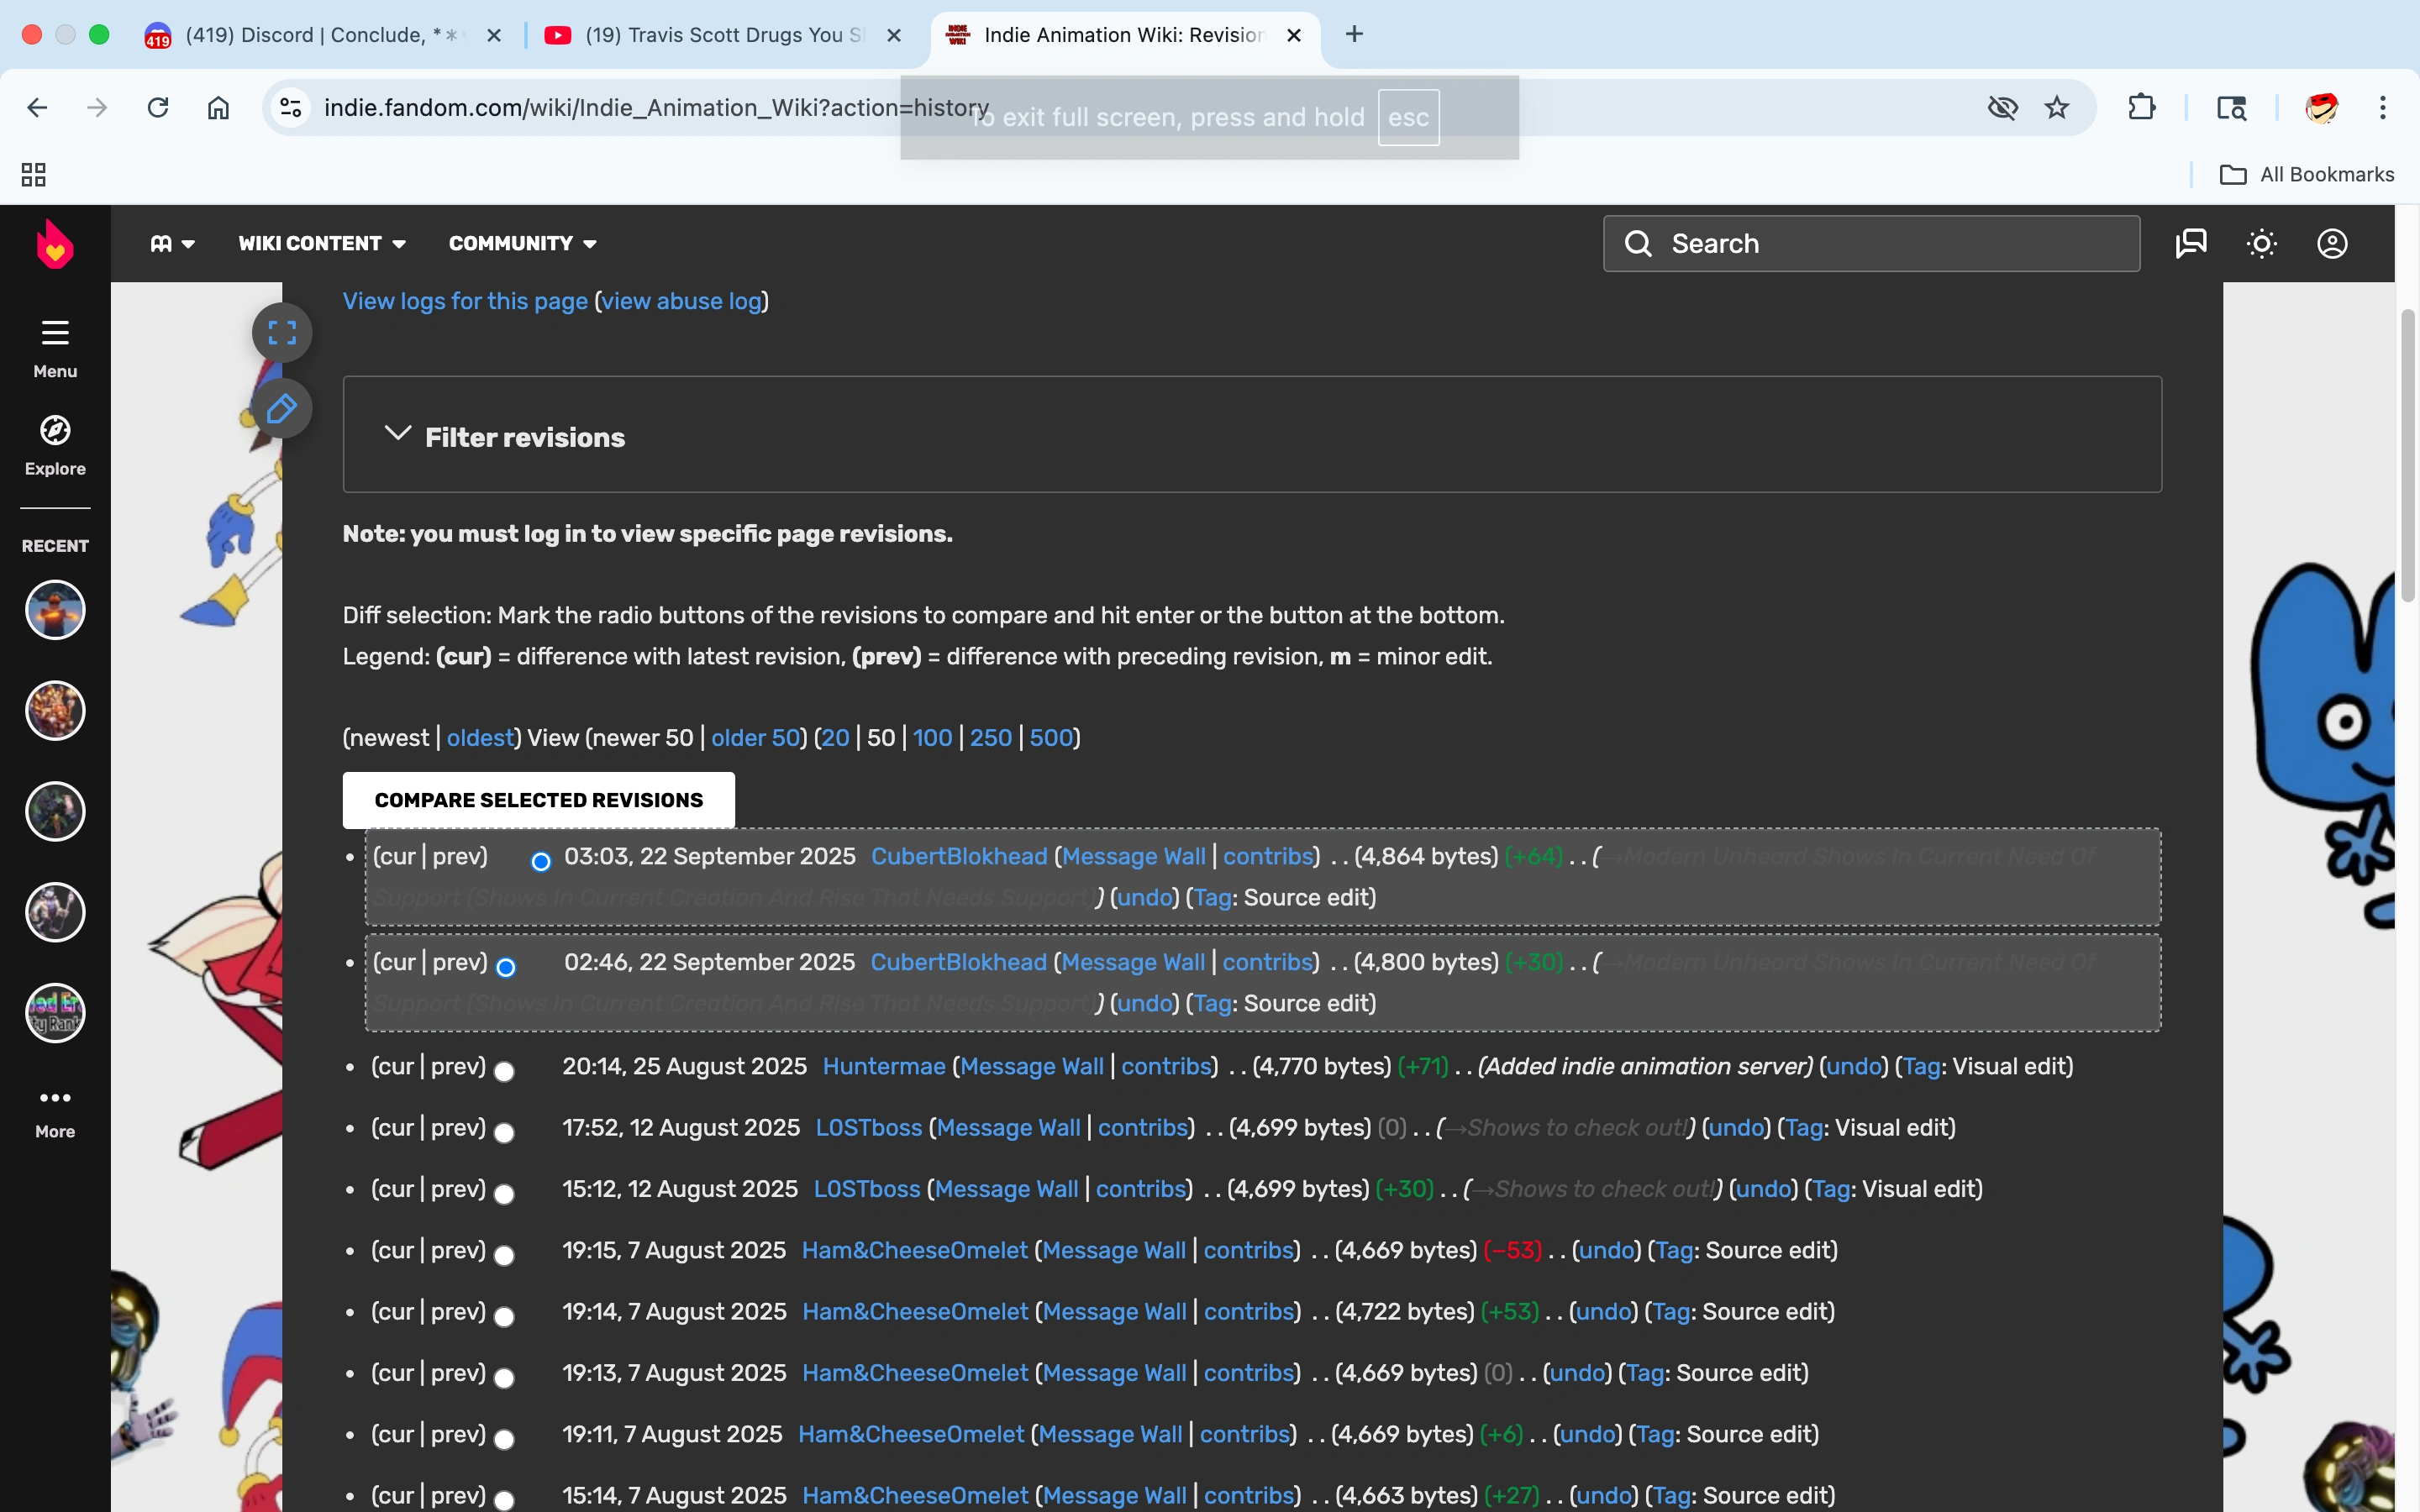This screenshot has height=1512, width=2420.
Task: Click Compare Selected Revisions button
Action: [538, 800]
